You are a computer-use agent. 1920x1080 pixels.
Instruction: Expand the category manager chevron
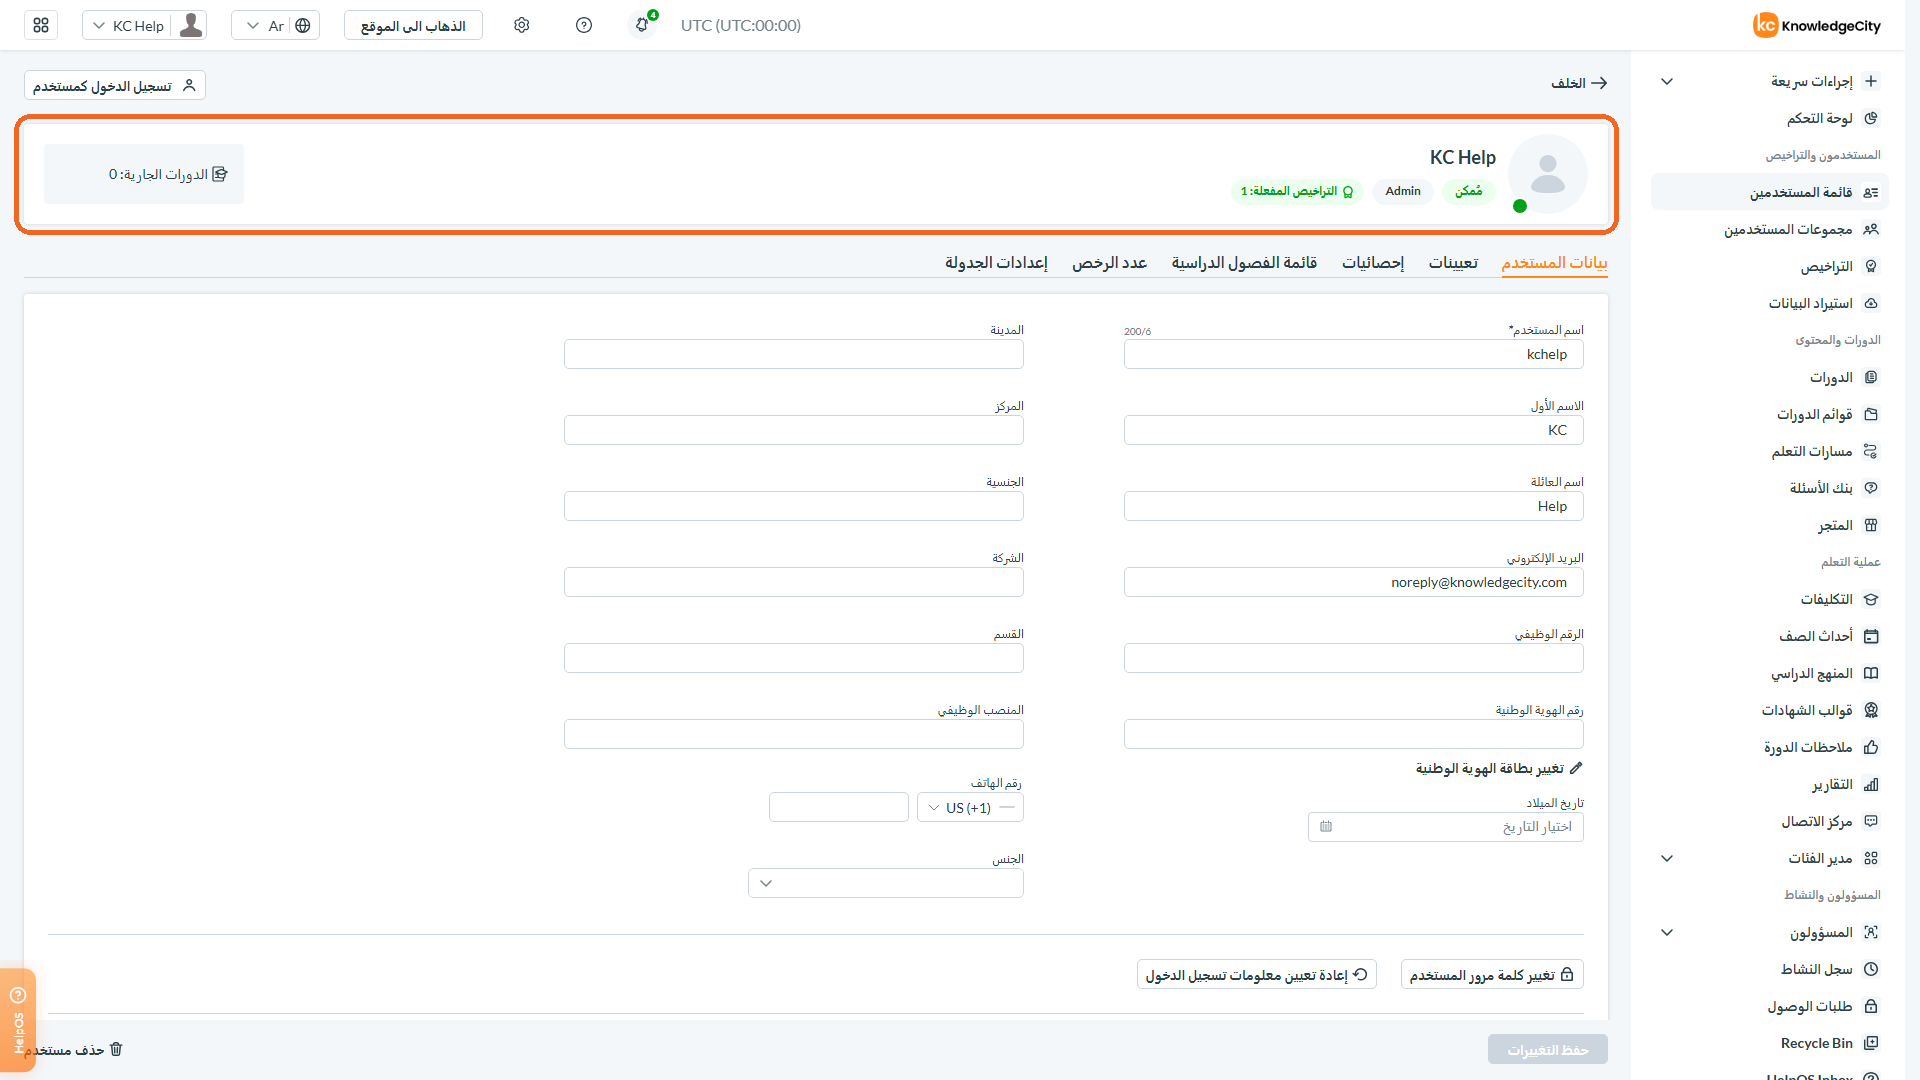(x=1667, y=858)
